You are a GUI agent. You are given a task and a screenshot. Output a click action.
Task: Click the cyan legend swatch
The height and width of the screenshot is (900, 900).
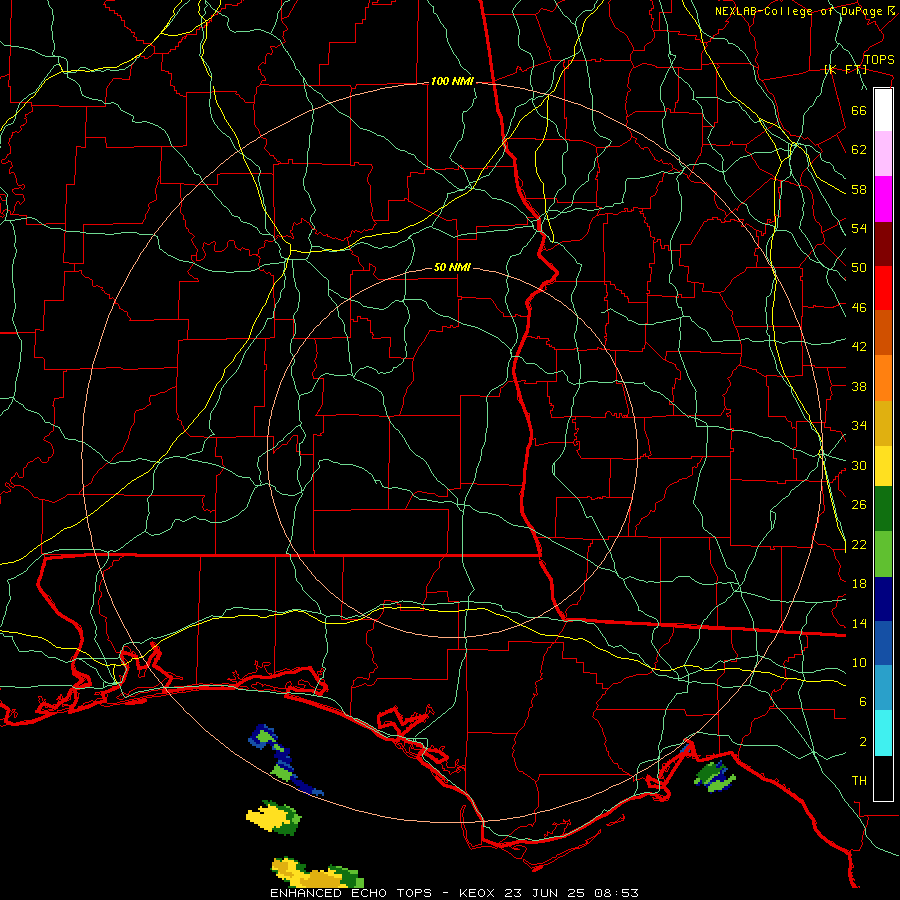click(883, 733)
